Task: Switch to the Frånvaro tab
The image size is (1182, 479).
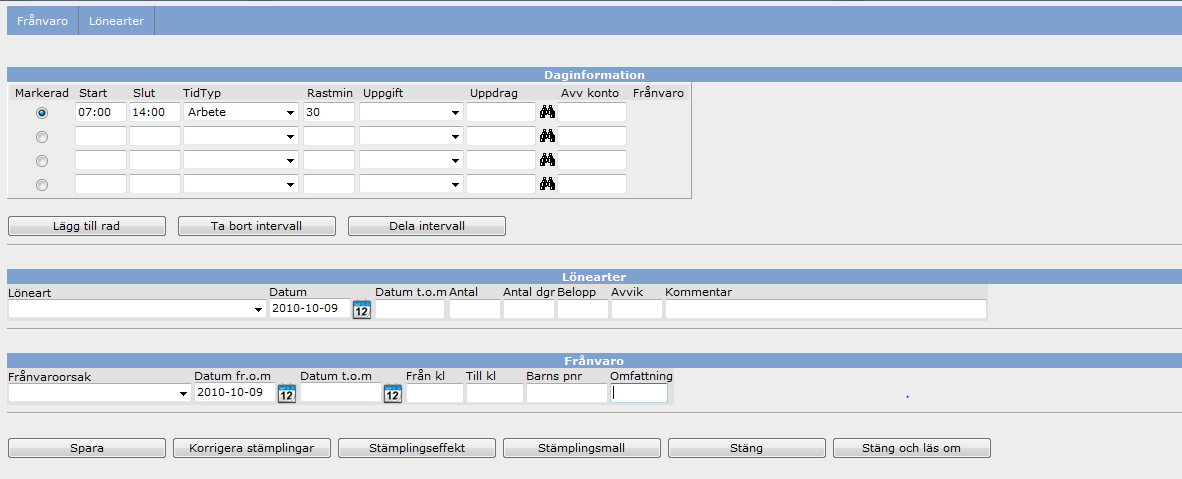Action: tap(42, 21)
